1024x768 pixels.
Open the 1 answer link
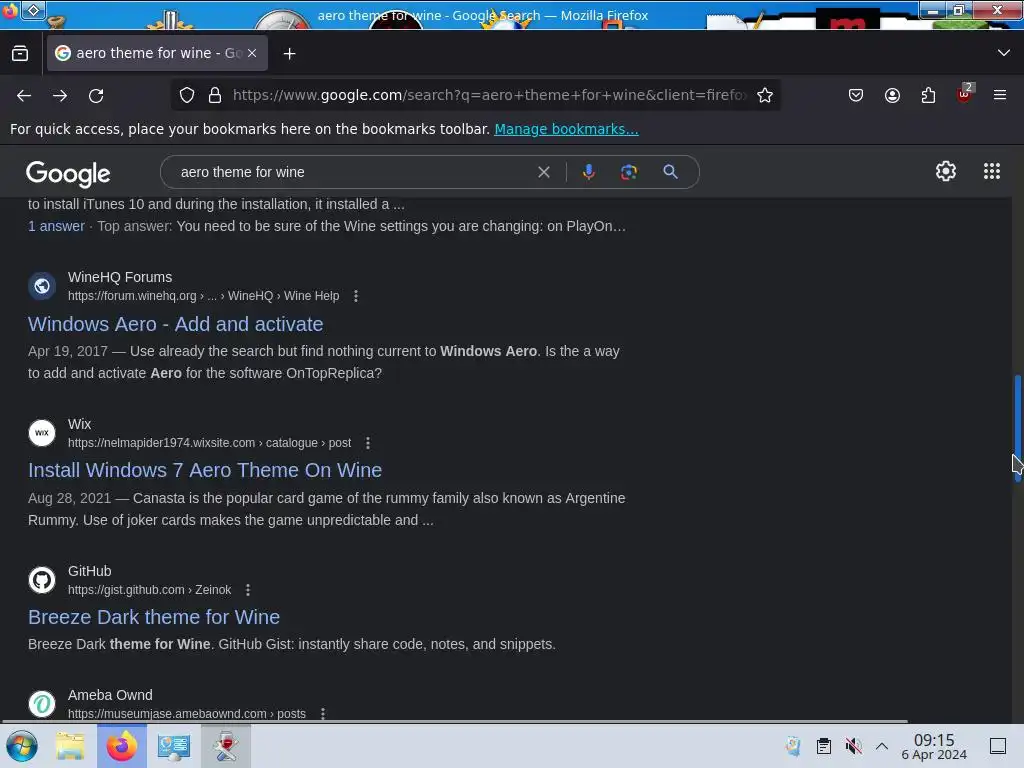pyautogui.click(x=56, y=227)
